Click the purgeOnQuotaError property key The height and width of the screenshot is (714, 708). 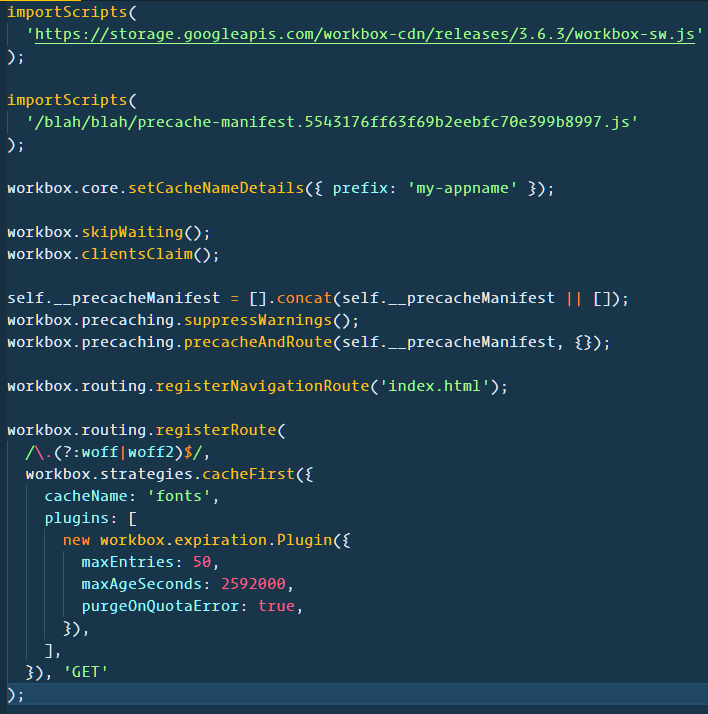coord(160,606)
